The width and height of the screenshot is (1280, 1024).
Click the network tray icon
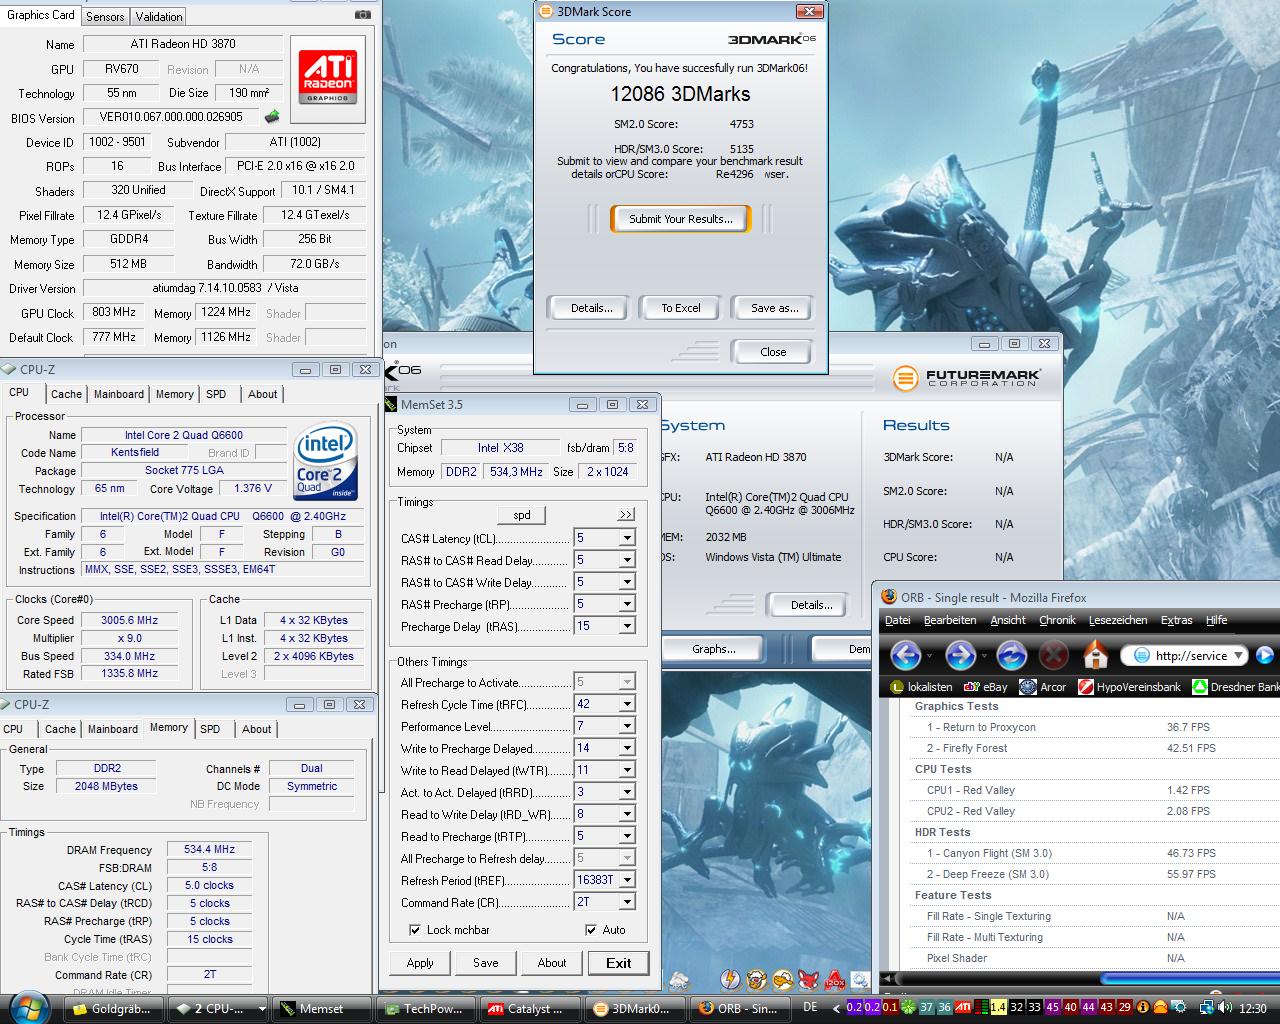pos(1207,1008)
